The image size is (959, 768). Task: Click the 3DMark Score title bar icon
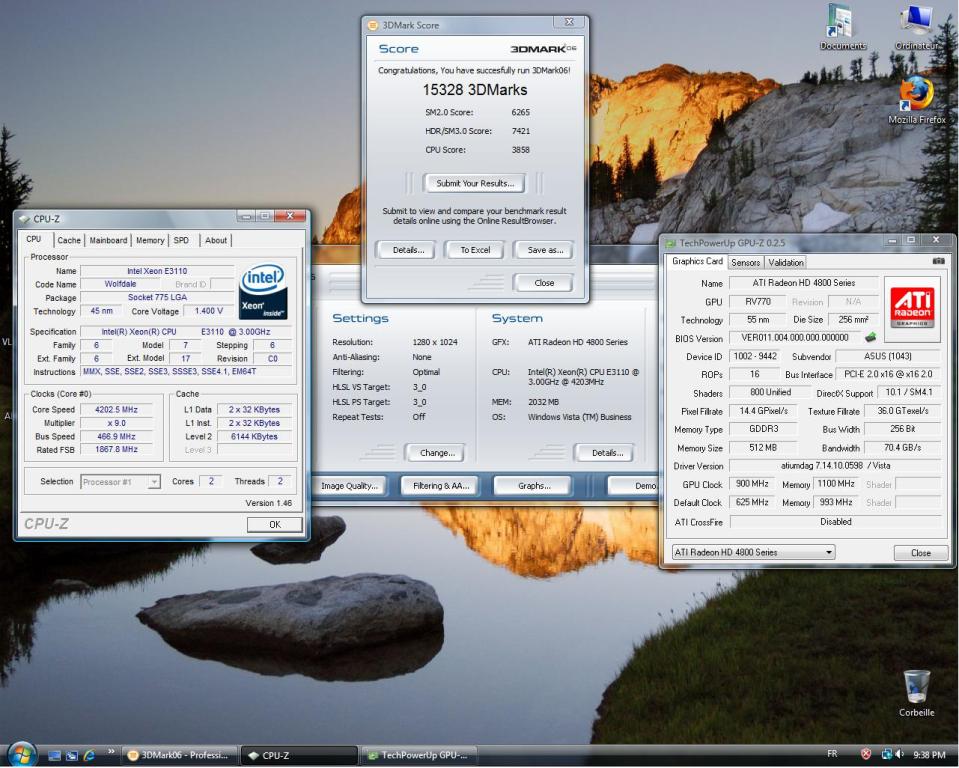coord(372,25)
